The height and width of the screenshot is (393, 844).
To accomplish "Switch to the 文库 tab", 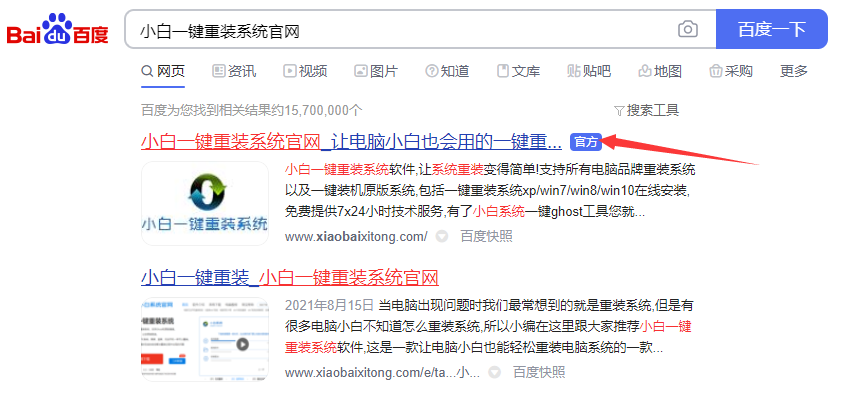I will pyautogui.click(x=518, y=71).
